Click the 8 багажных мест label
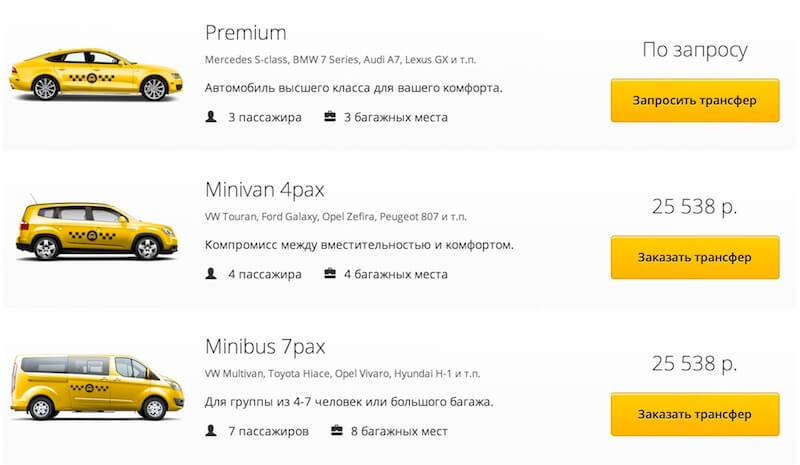 click(399, 431)
